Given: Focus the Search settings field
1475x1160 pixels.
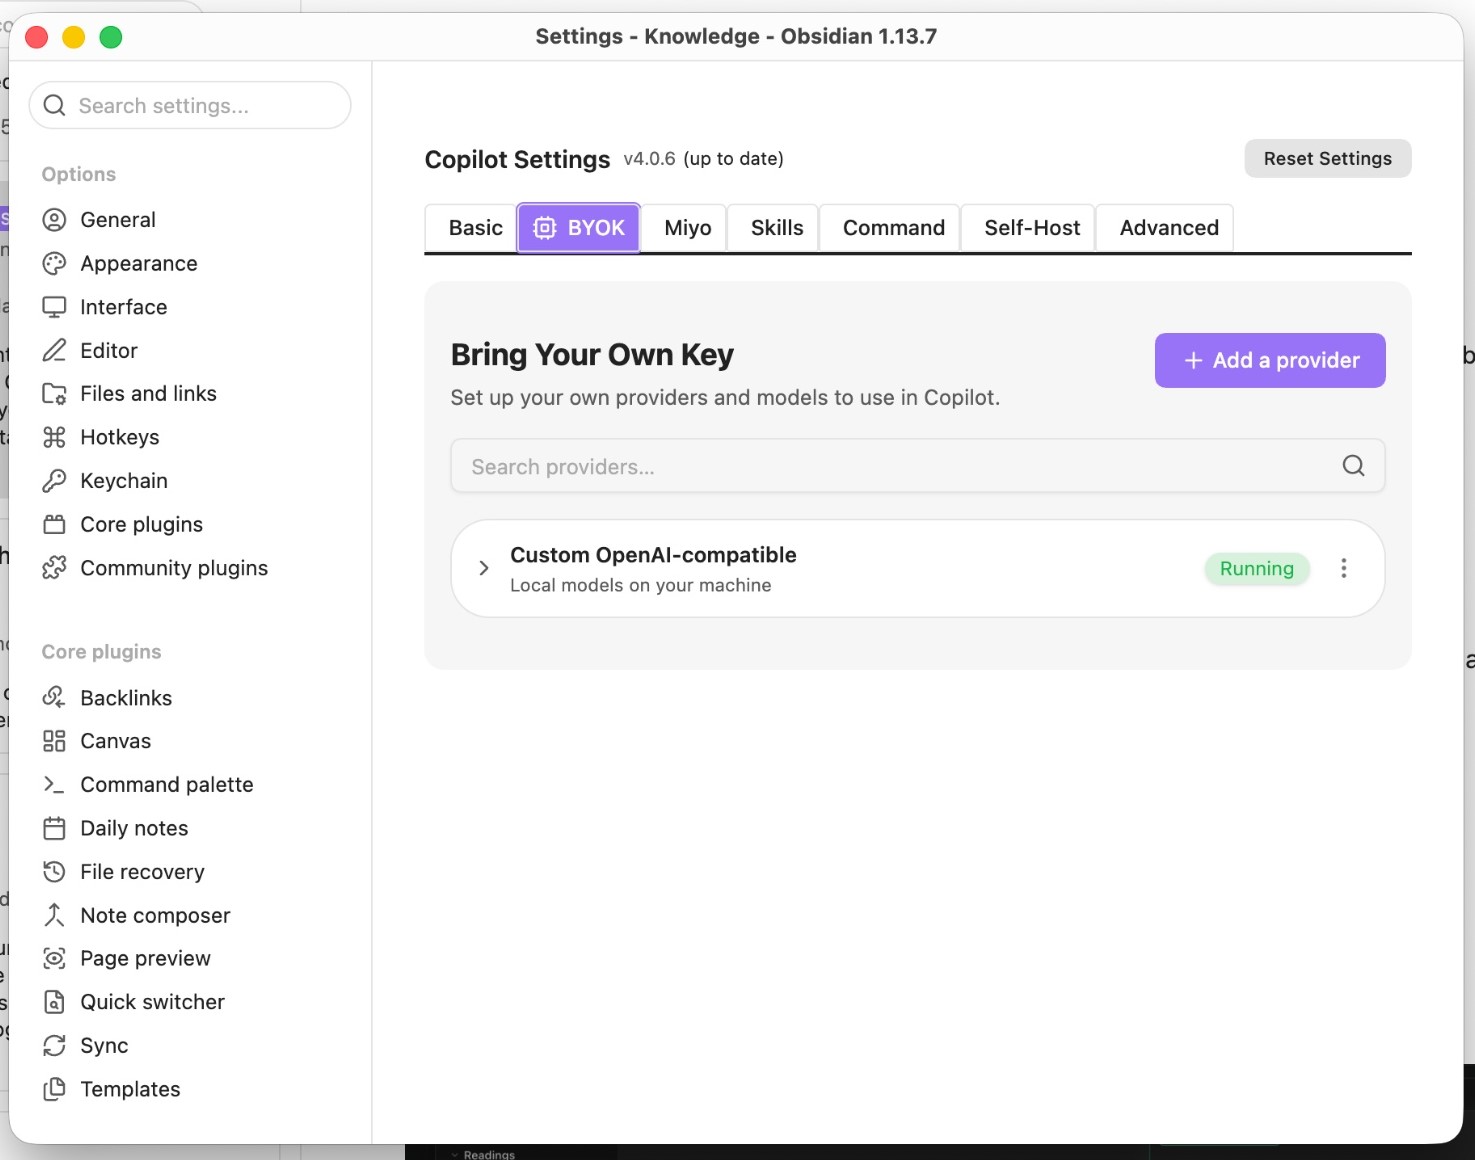Looking at the screenshot, I should (190, 106).
